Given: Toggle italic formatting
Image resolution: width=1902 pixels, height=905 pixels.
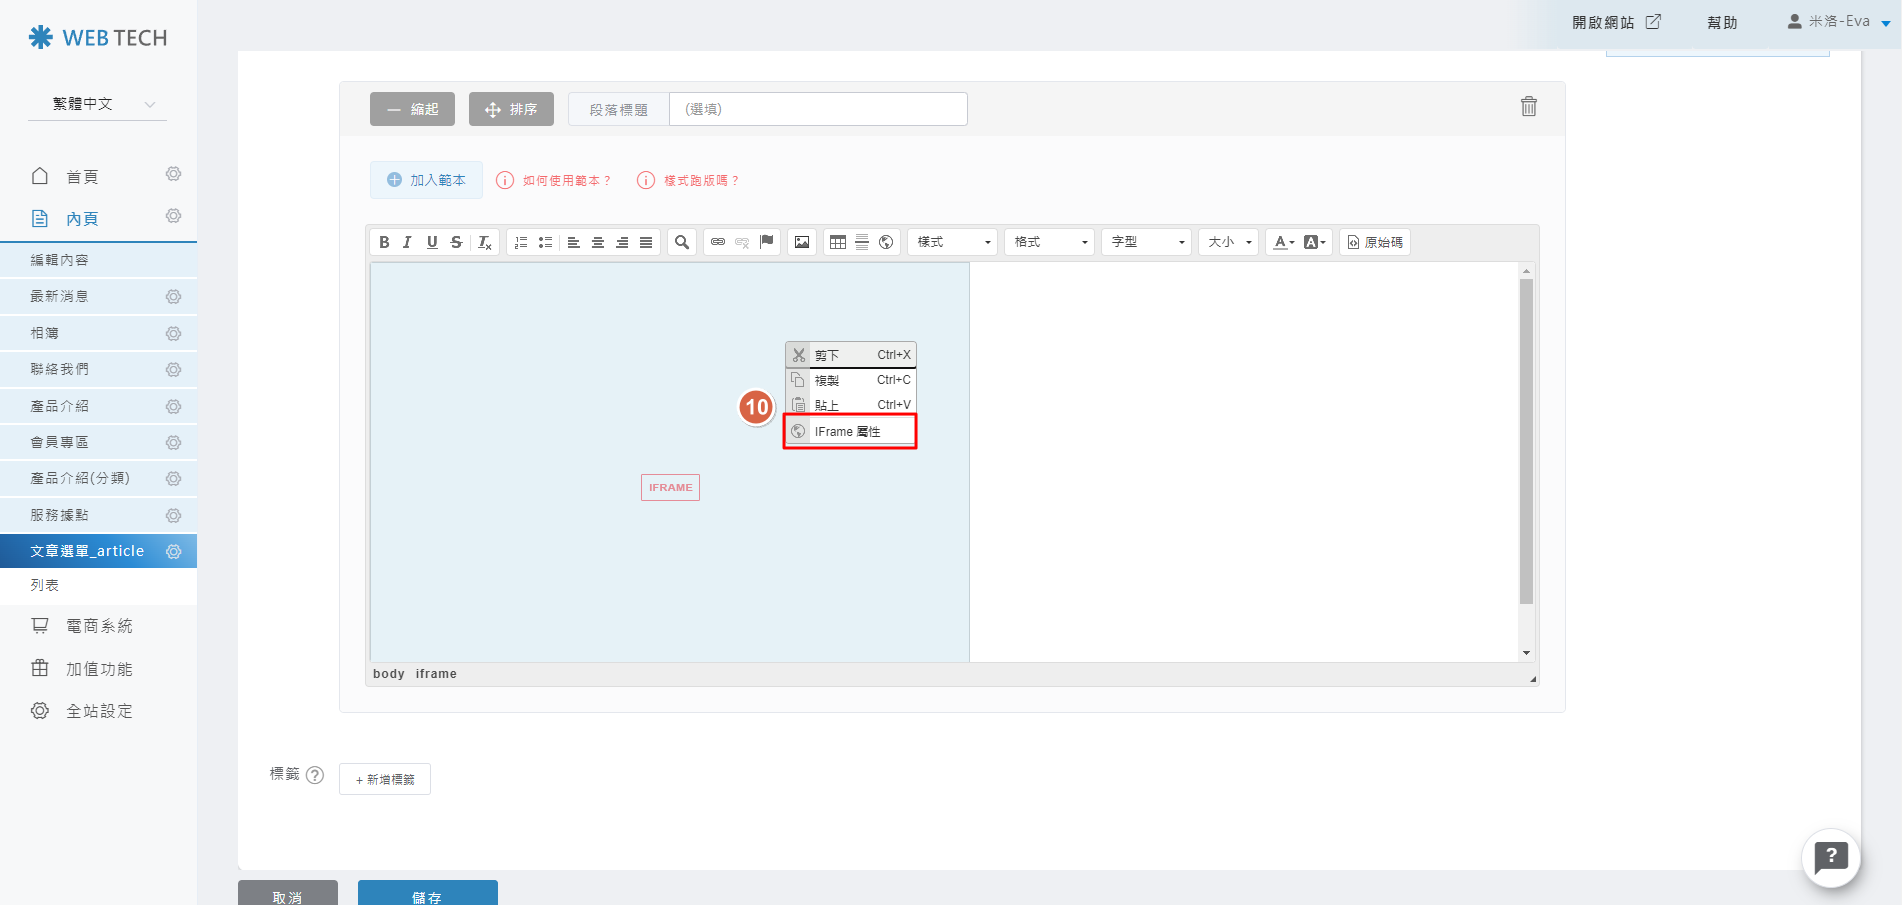Looking at the screenshot, I should 408,242.
